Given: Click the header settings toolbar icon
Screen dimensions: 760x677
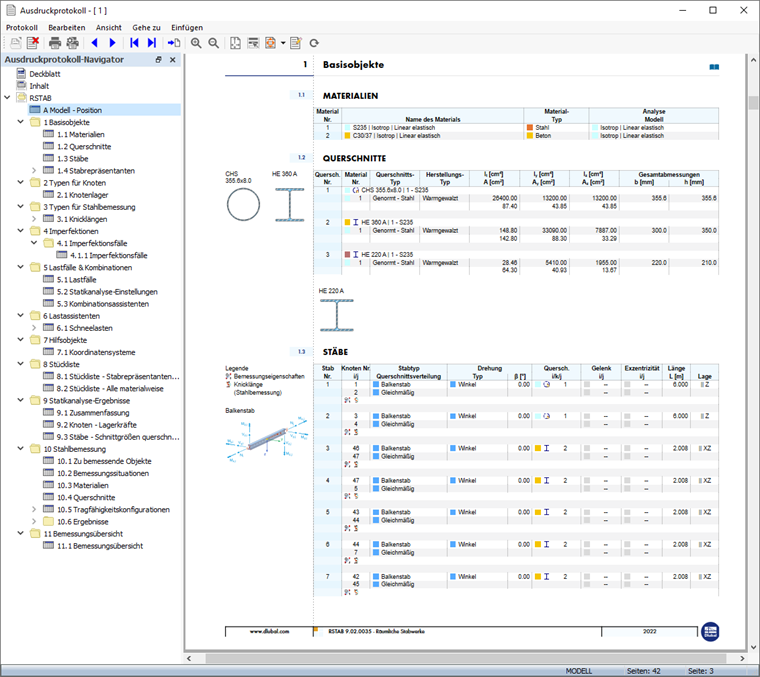Looking at the screenshot, I should tap(253, 43).
